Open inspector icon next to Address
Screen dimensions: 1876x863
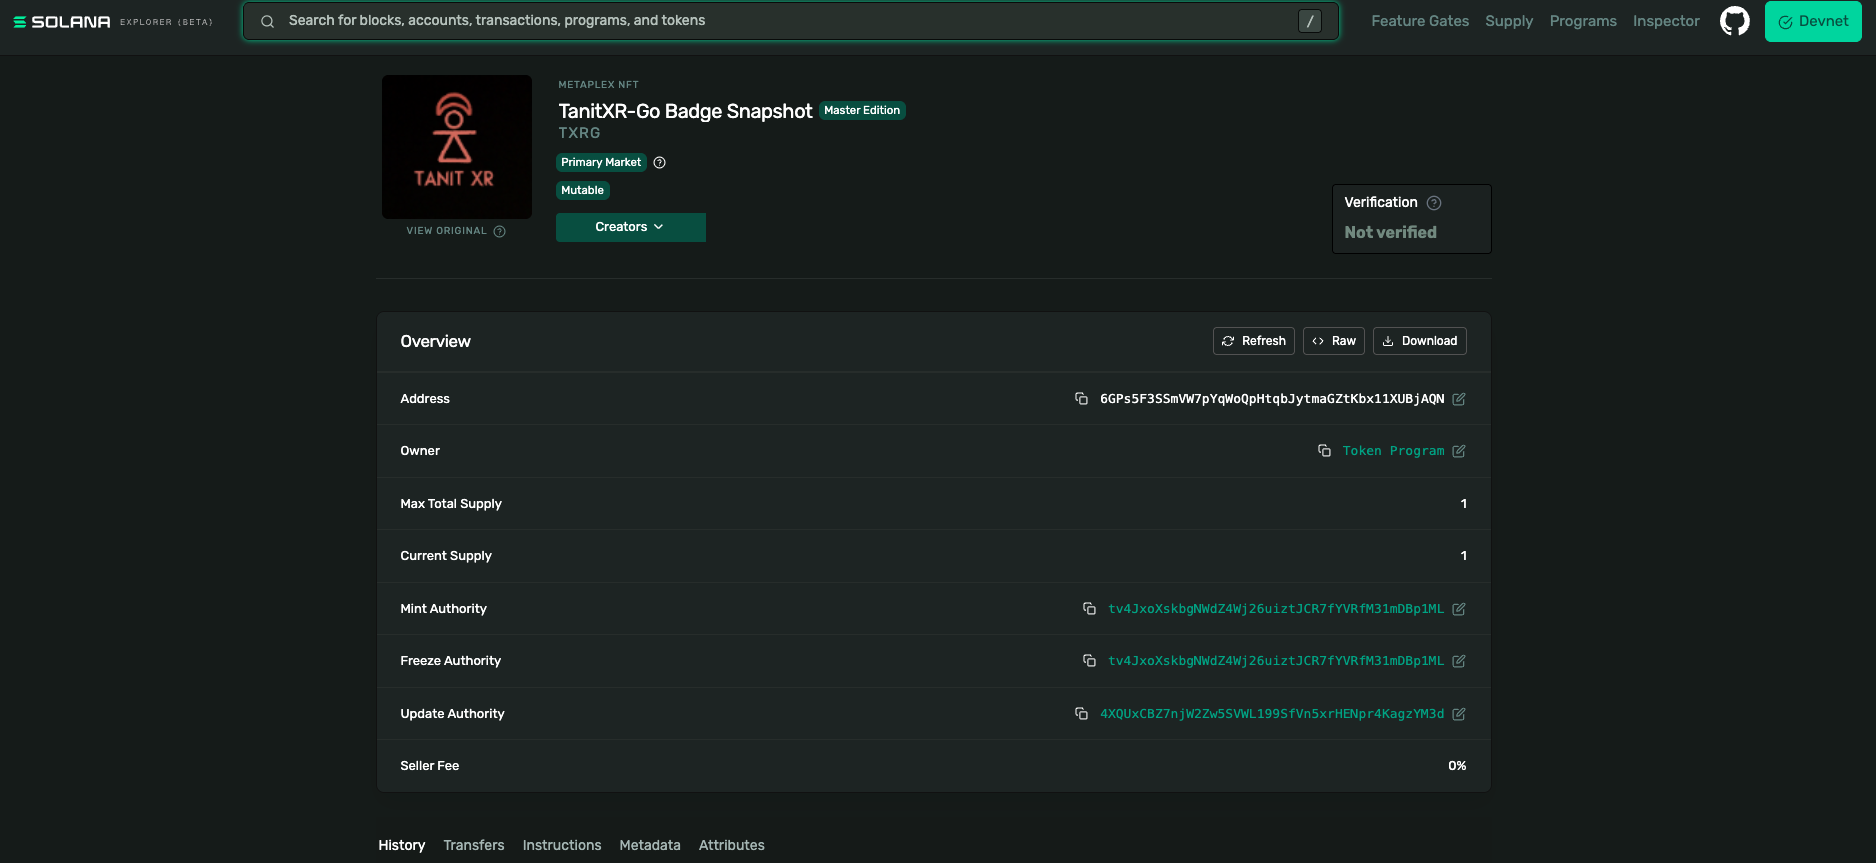coord(1459,399)
